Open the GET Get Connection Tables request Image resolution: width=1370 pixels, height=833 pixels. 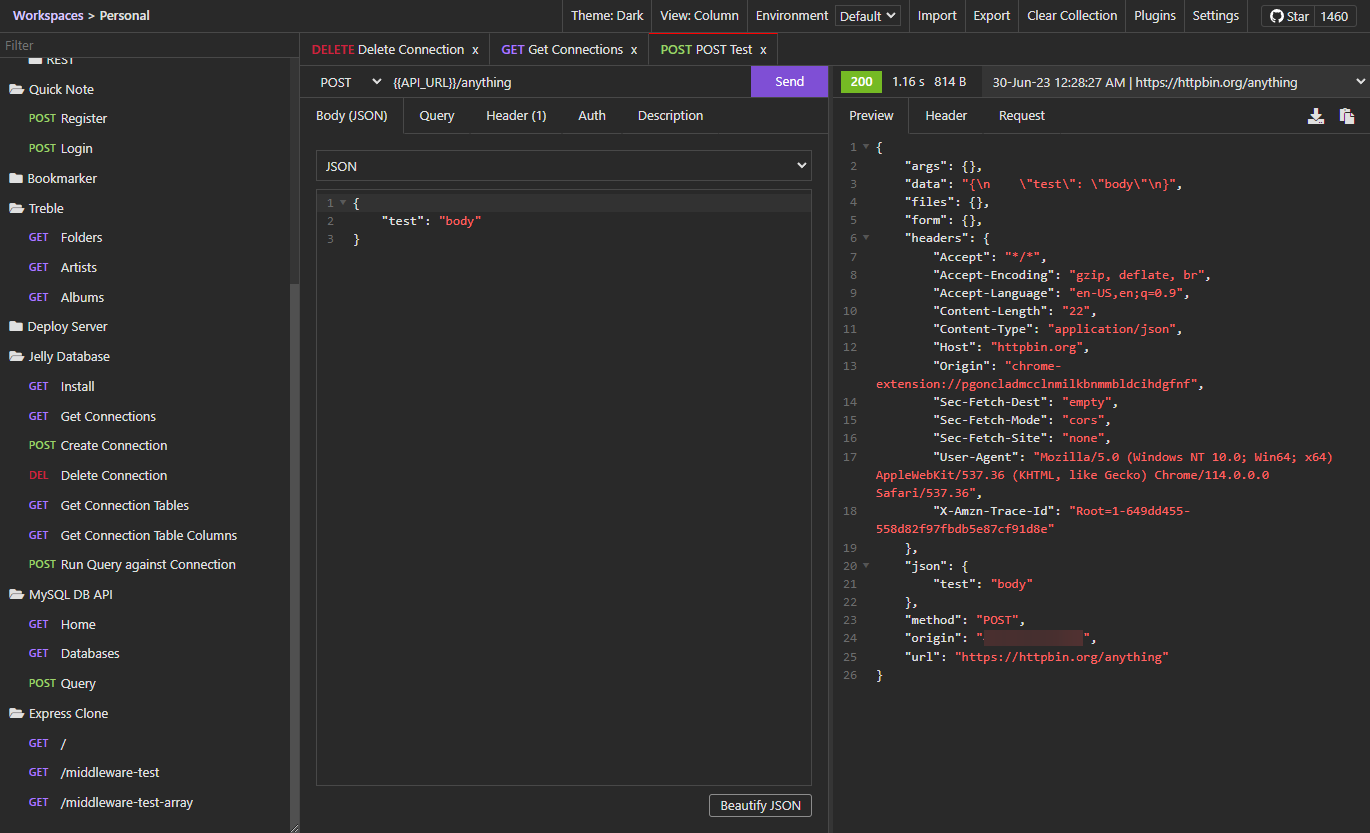coord(109,506)
